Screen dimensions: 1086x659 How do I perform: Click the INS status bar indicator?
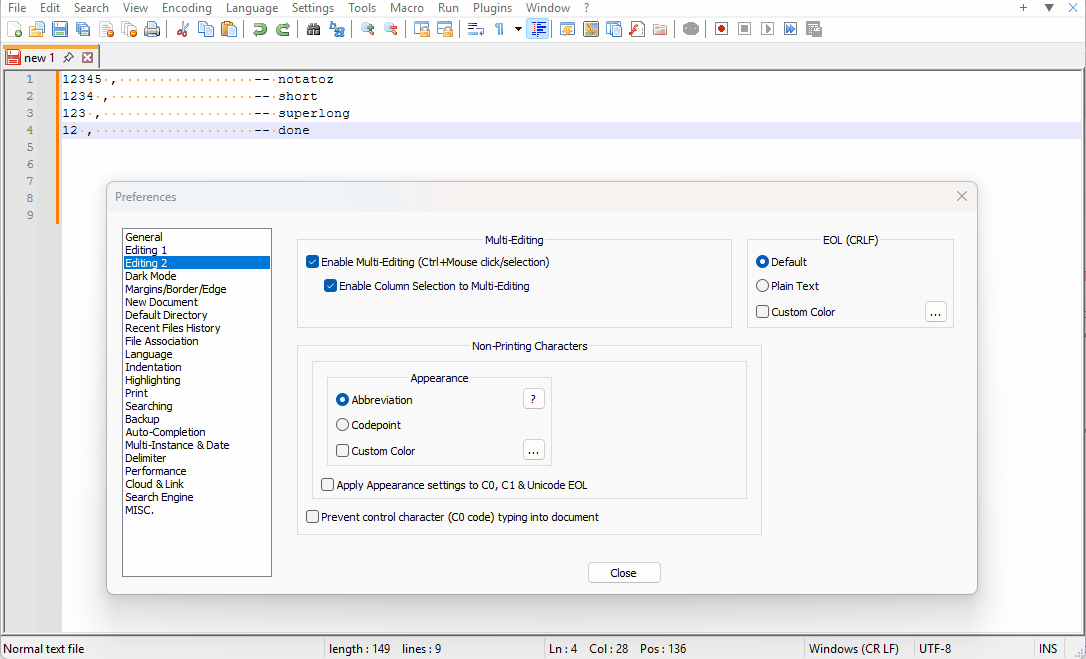[x=1047, y=649]
